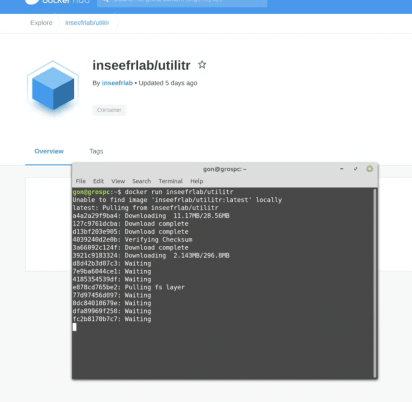Select the Overview tab
Image resolution: width=412 pixels, height=402 pixels.
coord(49,151)
